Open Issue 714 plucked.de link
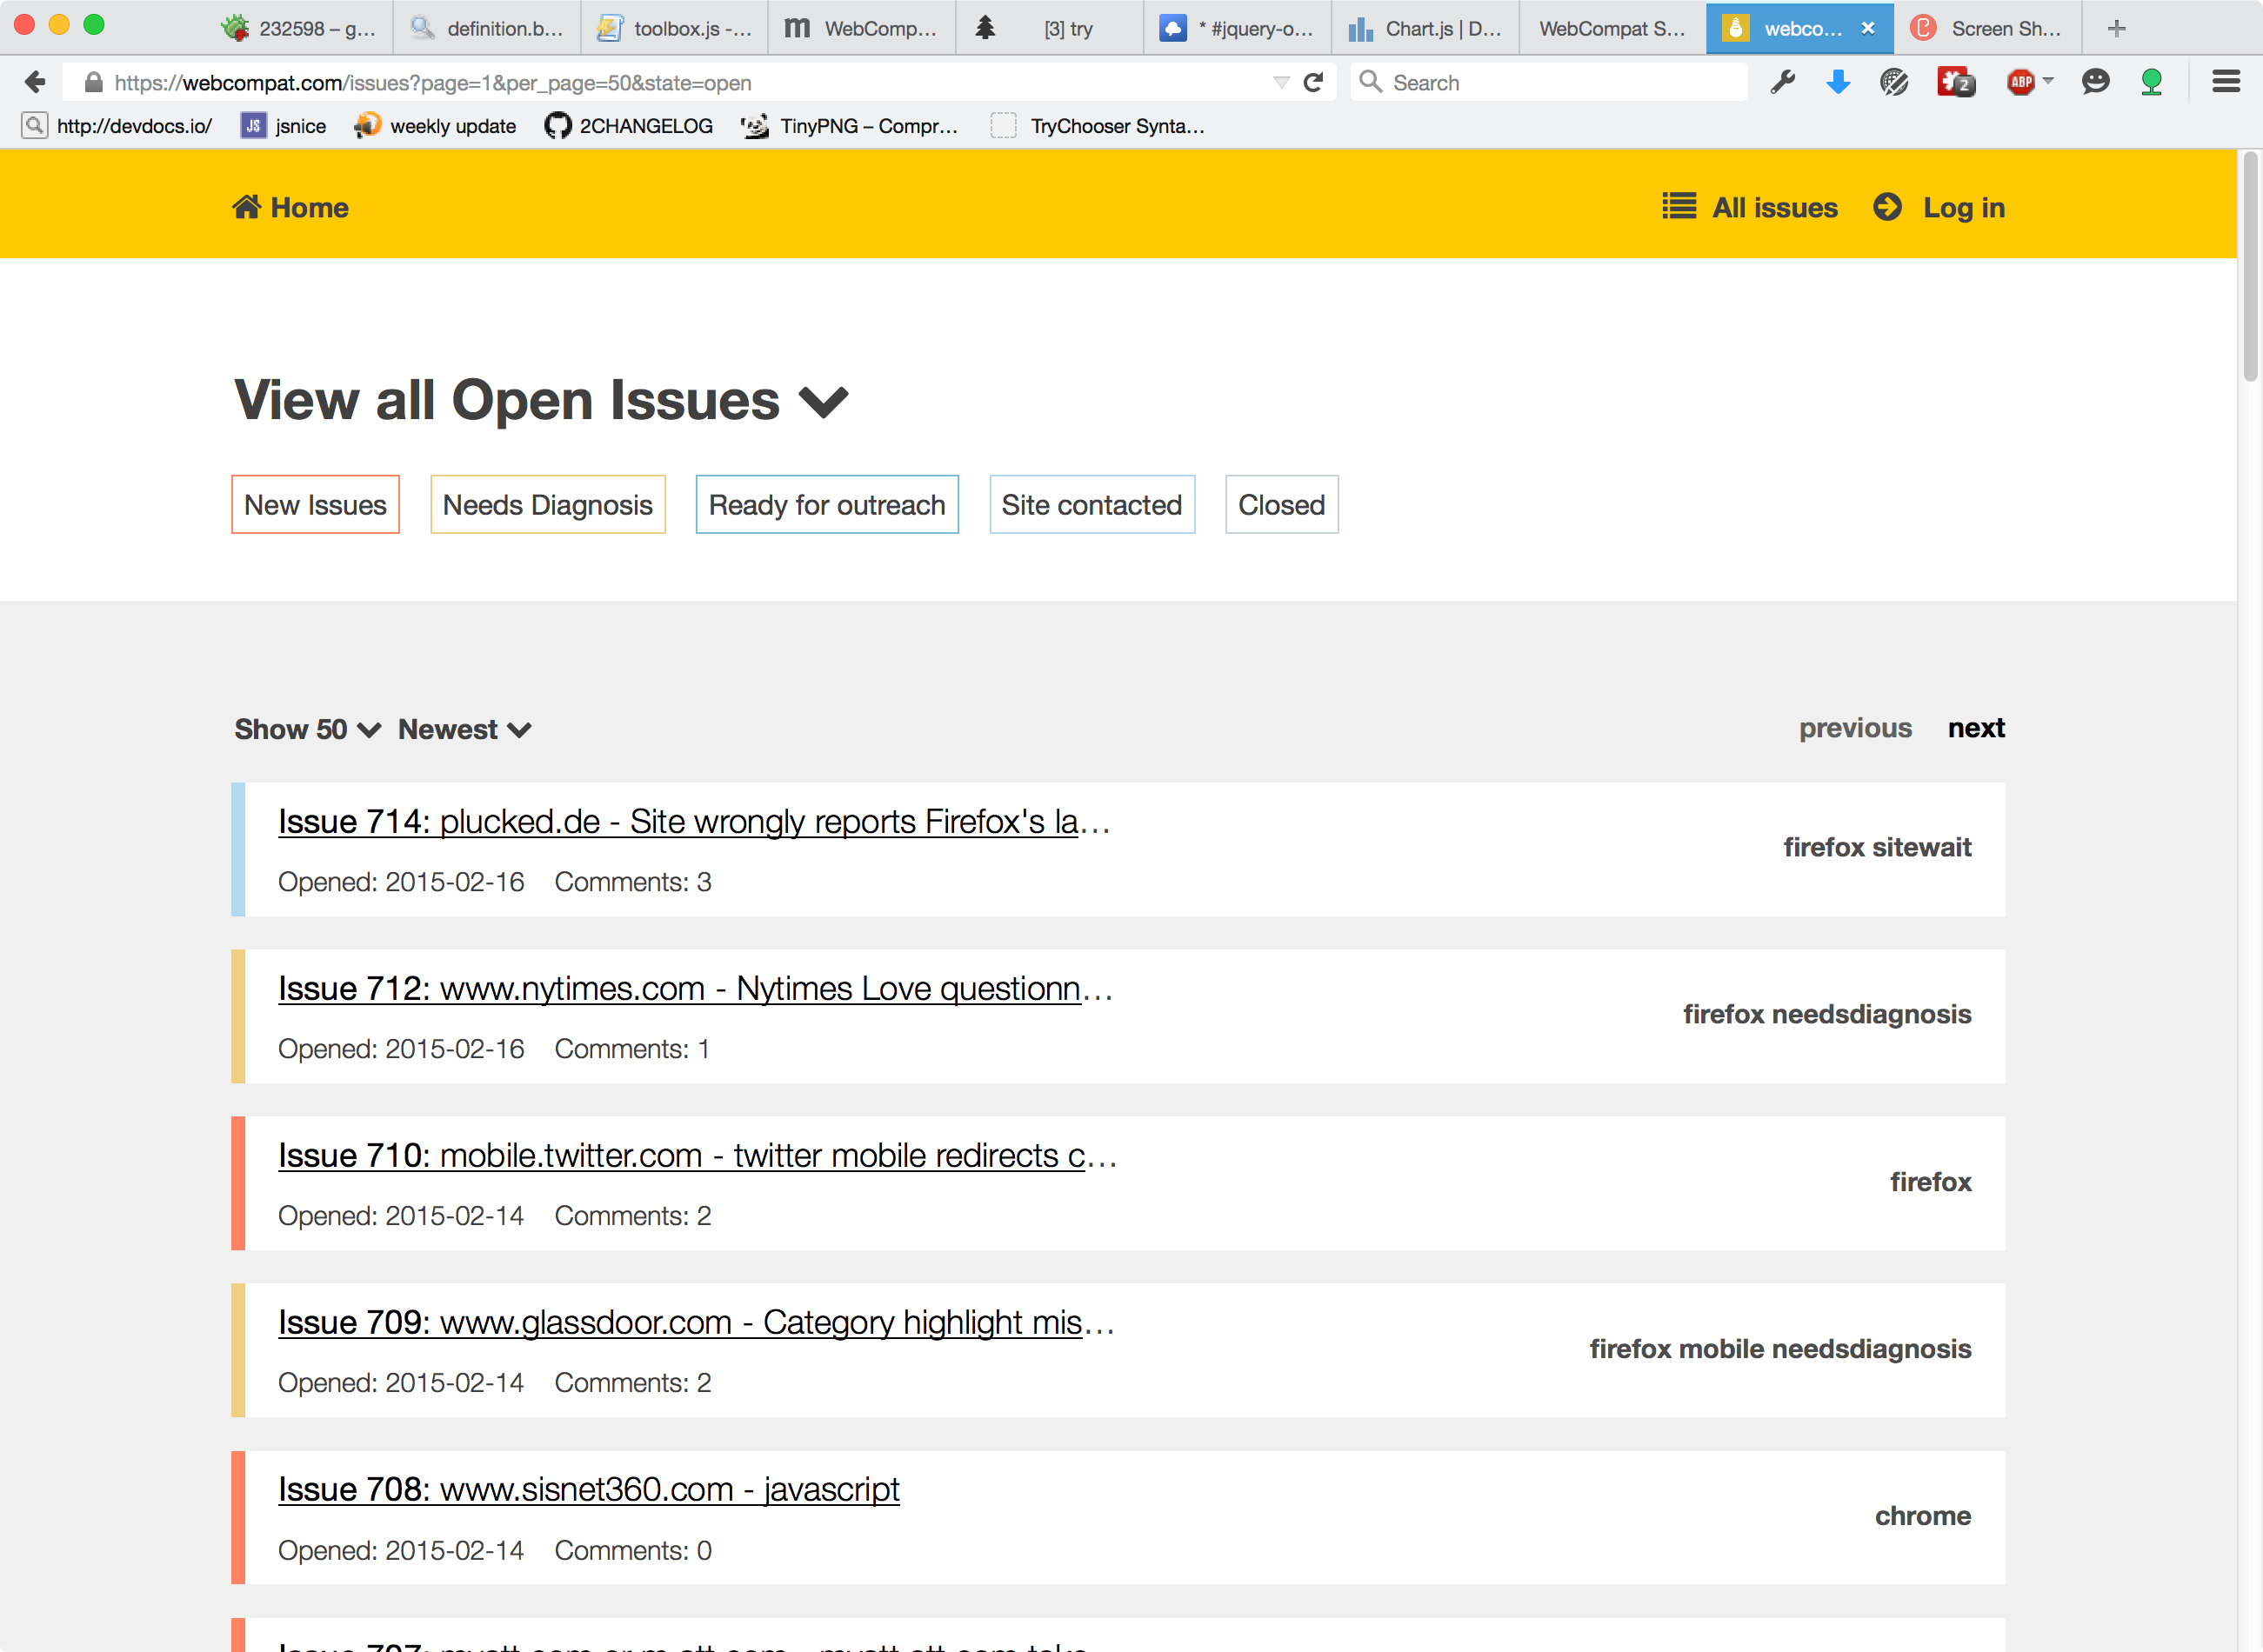Screen dimensions: 2263x1652 point(693,821)
